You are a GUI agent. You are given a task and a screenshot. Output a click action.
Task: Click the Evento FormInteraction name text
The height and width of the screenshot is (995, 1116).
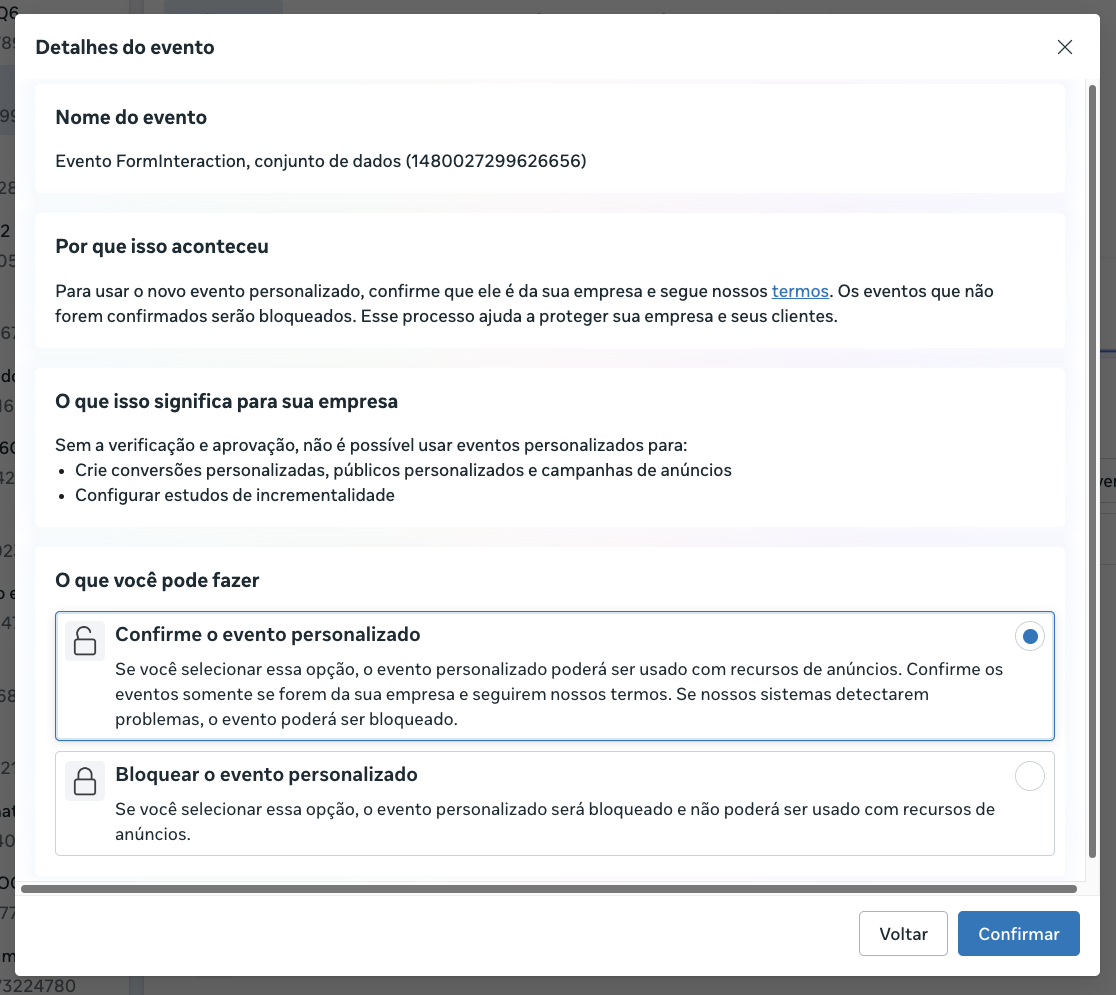320,161
